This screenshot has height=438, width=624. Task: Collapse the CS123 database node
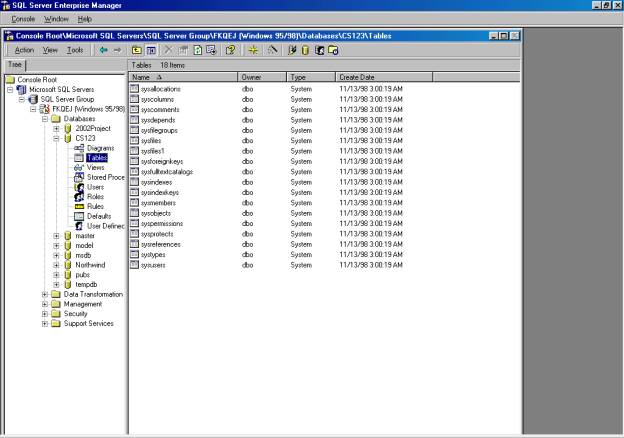click(x=57, y=139)
